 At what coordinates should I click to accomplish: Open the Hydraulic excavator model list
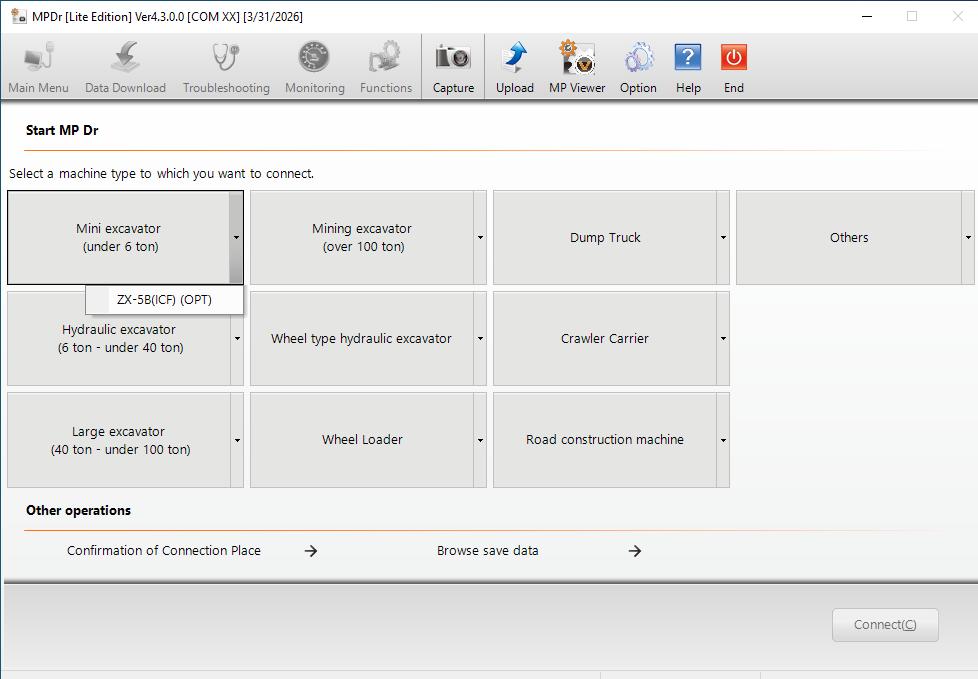click(237, 338)
